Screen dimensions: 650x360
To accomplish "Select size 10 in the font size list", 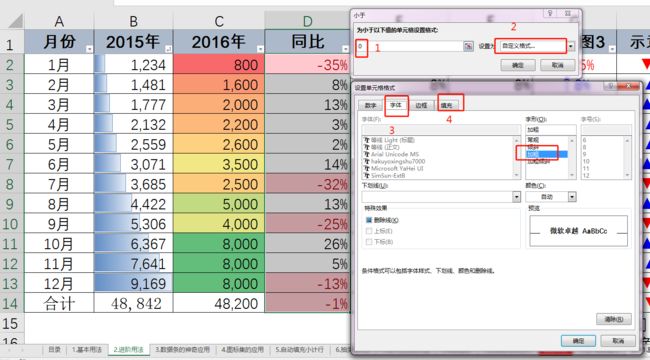I will pos(586,161).
